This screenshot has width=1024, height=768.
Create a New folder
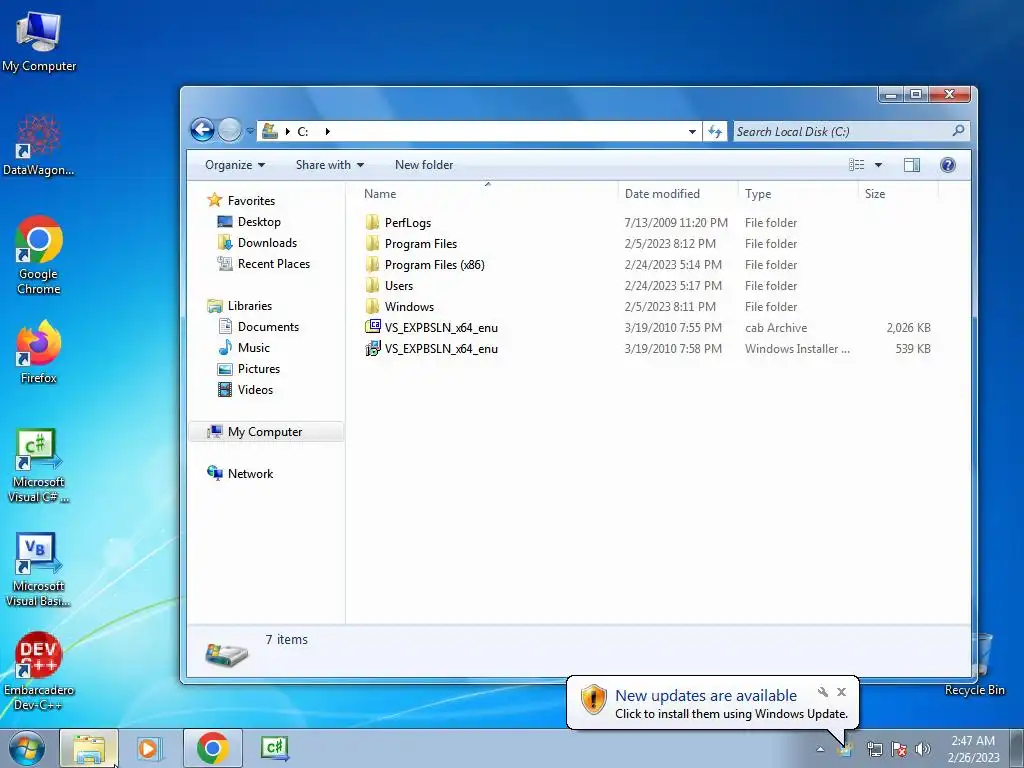tap(424, 165)
